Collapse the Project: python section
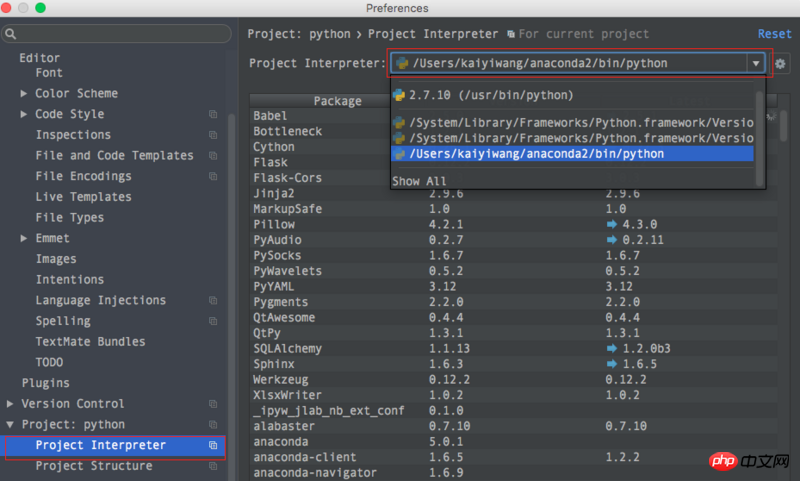The image size is (800, 481). 10,425
